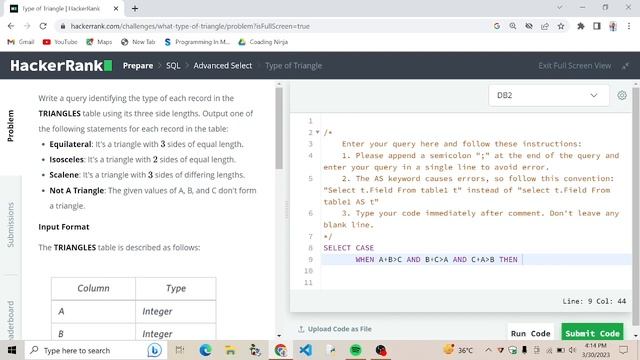Open Chrome three-dot menu
The height and width of the screenshot is (360, 640).
coord(629,26)
